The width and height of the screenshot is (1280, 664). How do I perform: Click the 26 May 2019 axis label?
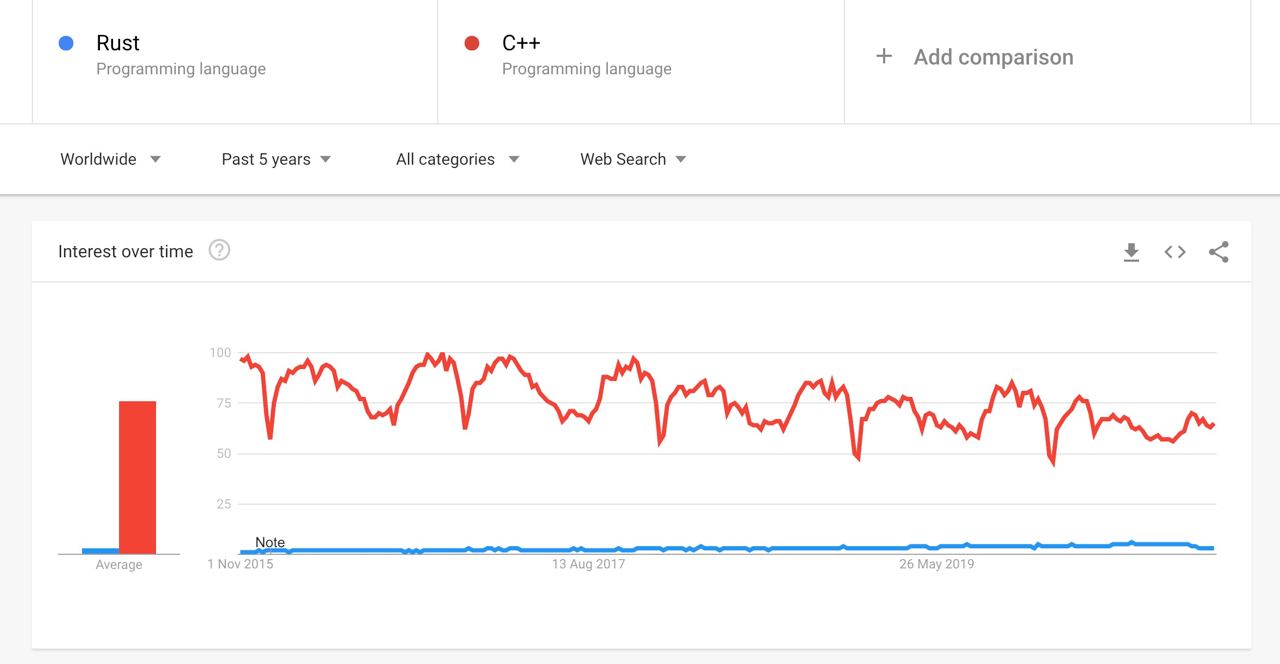(x=936, y=564)
